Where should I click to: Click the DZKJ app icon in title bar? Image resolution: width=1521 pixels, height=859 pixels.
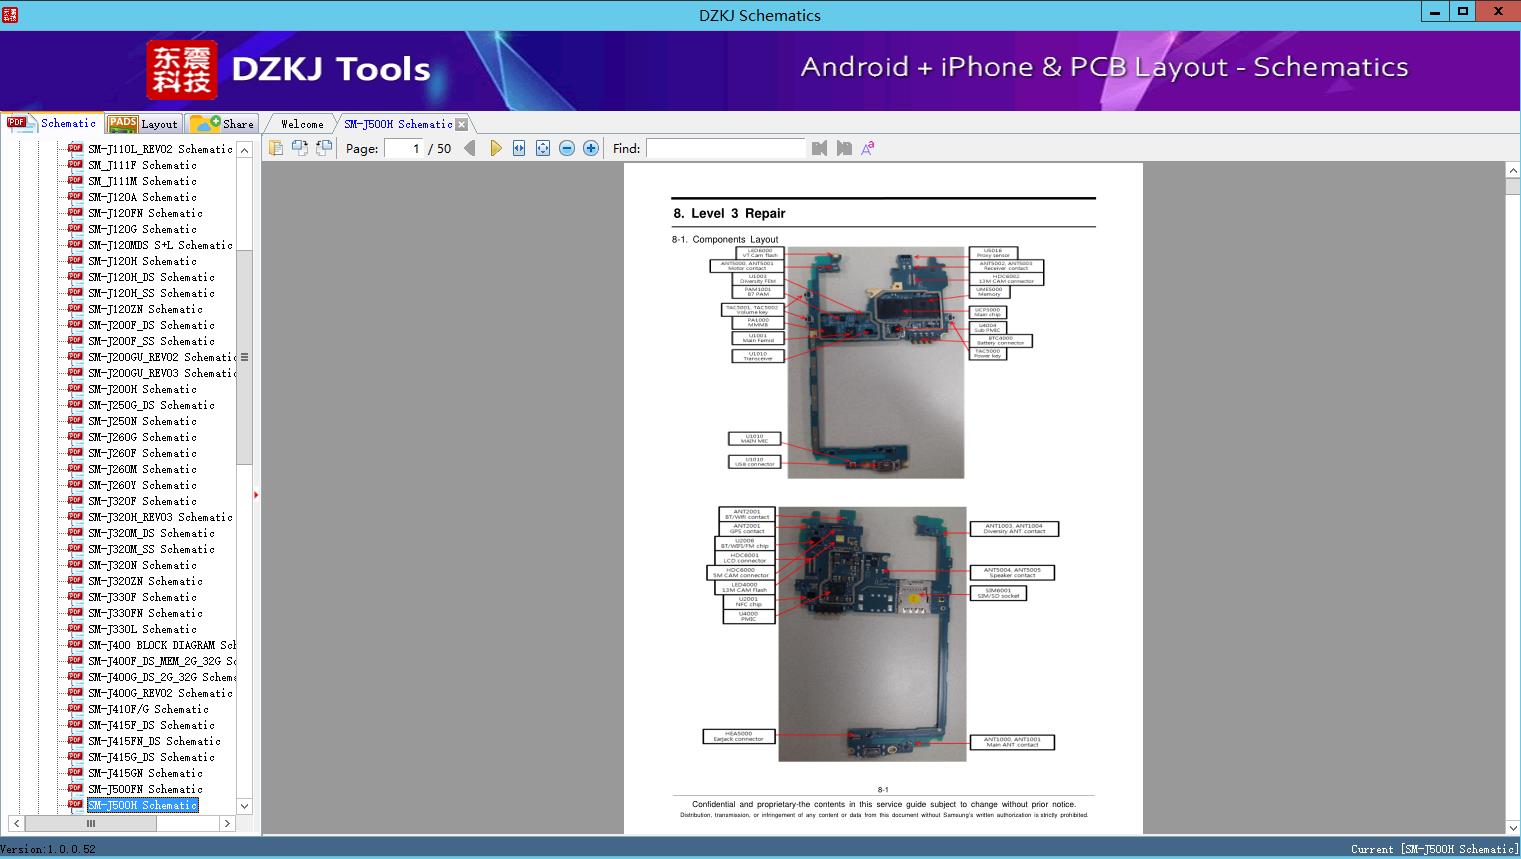[10, 15]
